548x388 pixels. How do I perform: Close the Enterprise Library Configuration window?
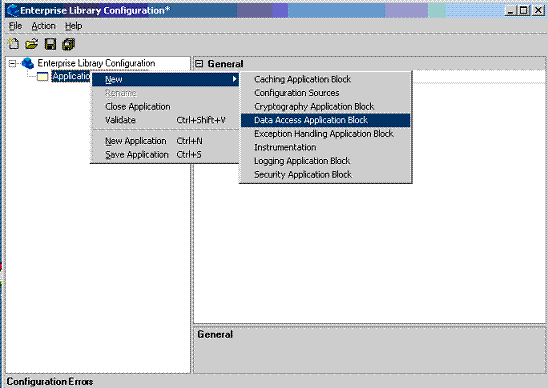(x=538, y=10)
